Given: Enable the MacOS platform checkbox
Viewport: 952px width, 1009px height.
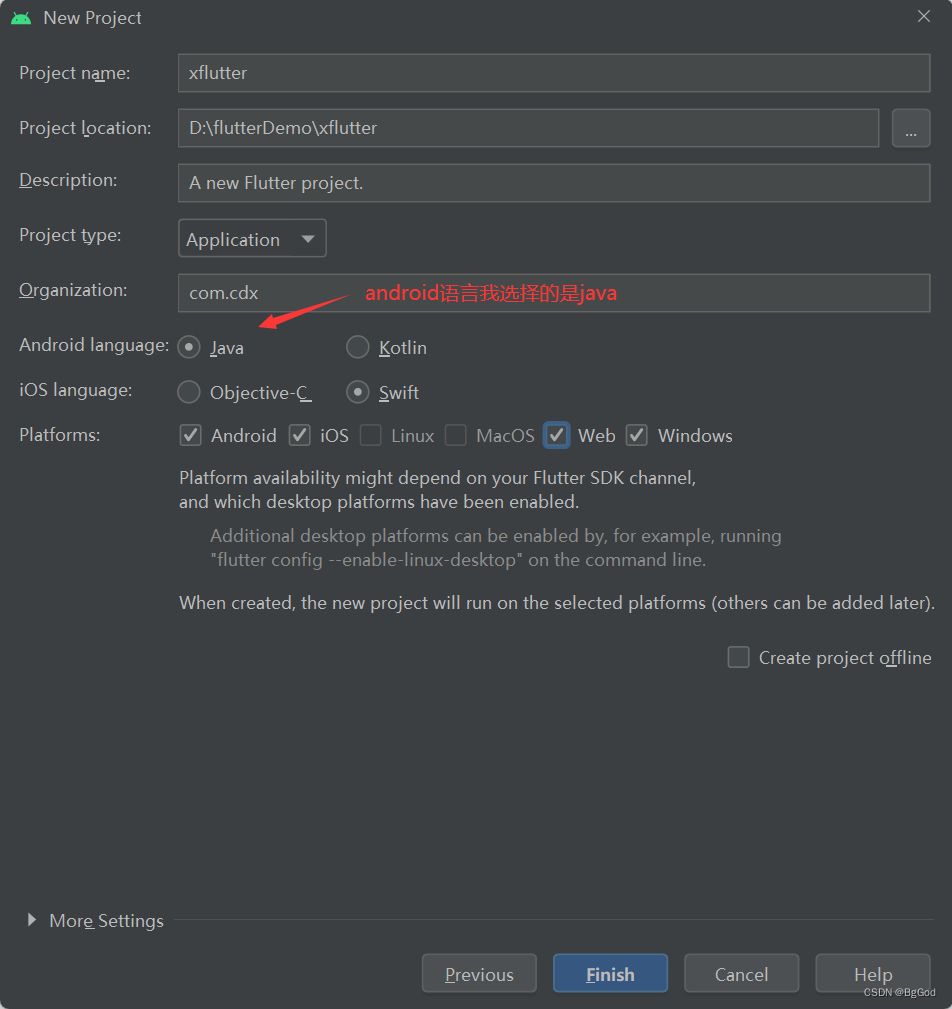Looking at the screenshot, I should click(456, 436).
